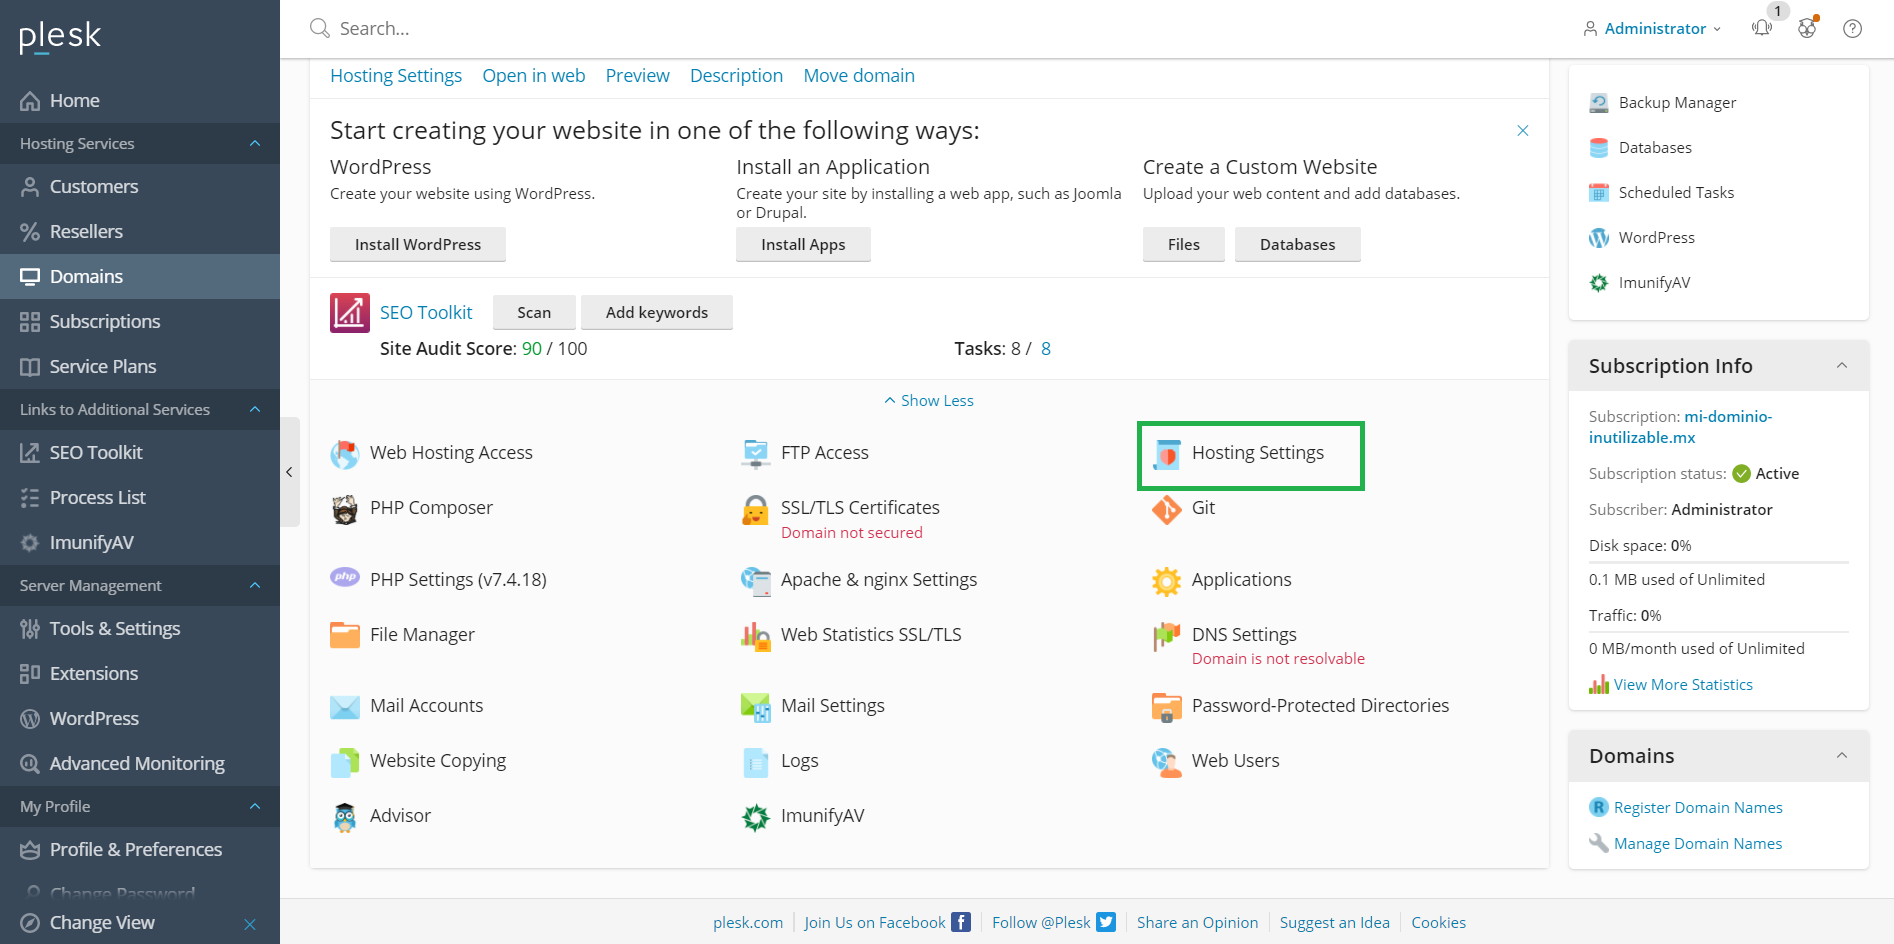The height and width of the screenshot is (944, 1894).
Task: Click the Web Users icon
Action: tap(1167, 762)
